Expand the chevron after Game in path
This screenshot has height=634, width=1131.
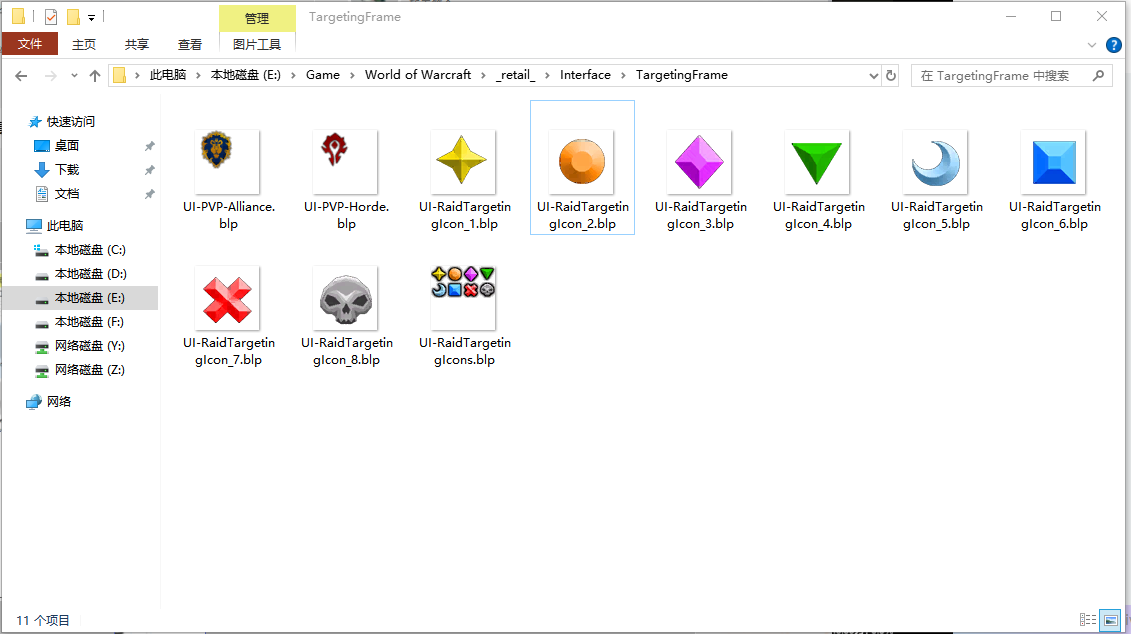click(352, 75)
